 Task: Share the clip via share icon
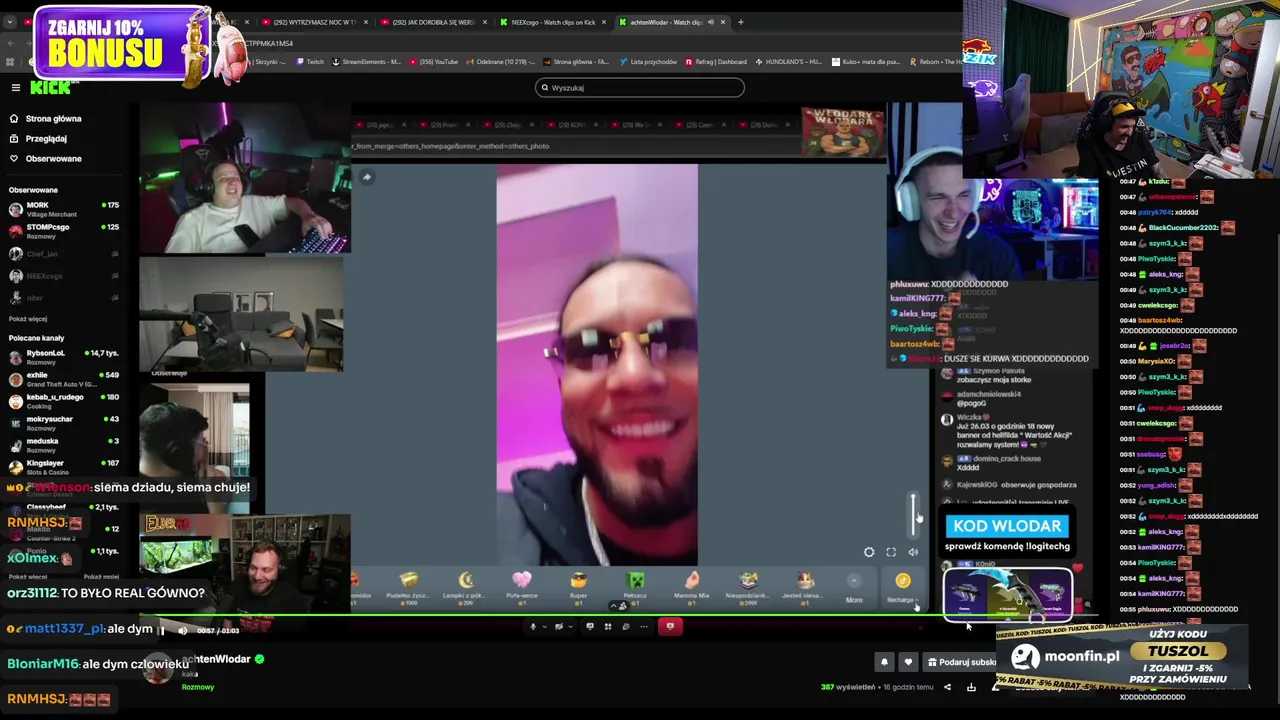click(x=947, y=687)
